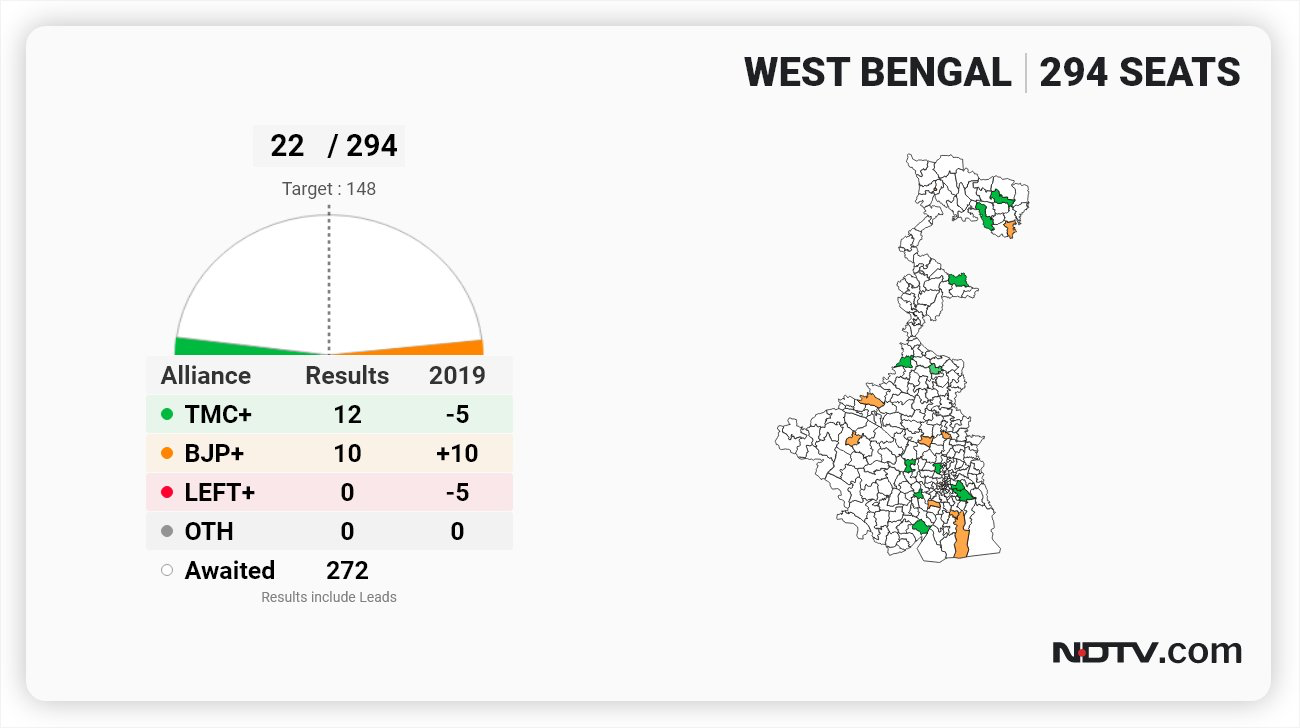Click the 22 / 294 seat counter
Image resolution: width=1300 pixels, height=728 pixels.
tap(329, 146)
